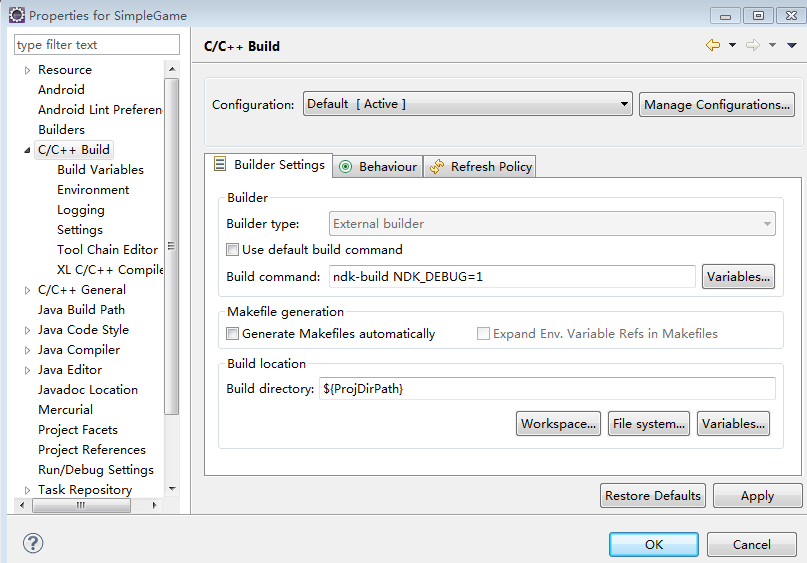Click the Builder Settings tab icon
The image size is (807, 563).
tap(220, 165)
